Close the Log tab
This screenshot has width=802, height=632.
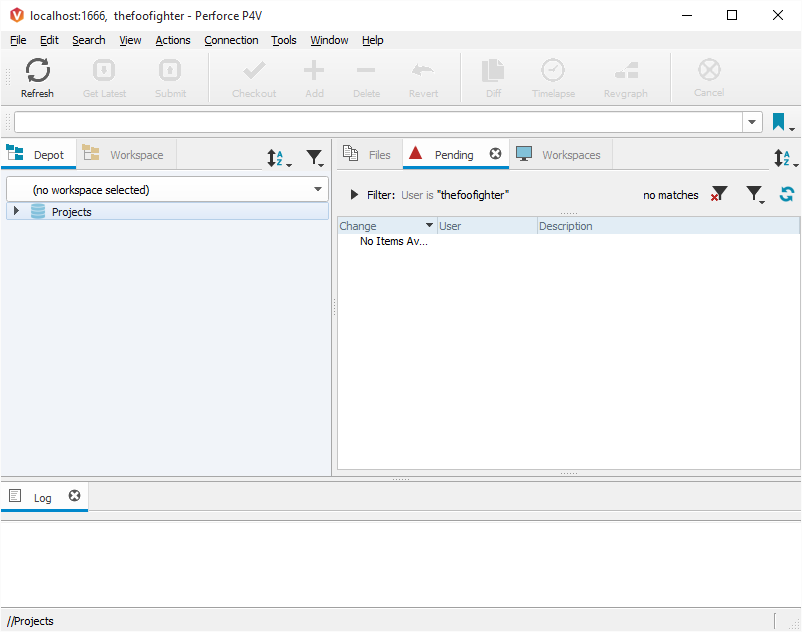click(x=75, y=496)
